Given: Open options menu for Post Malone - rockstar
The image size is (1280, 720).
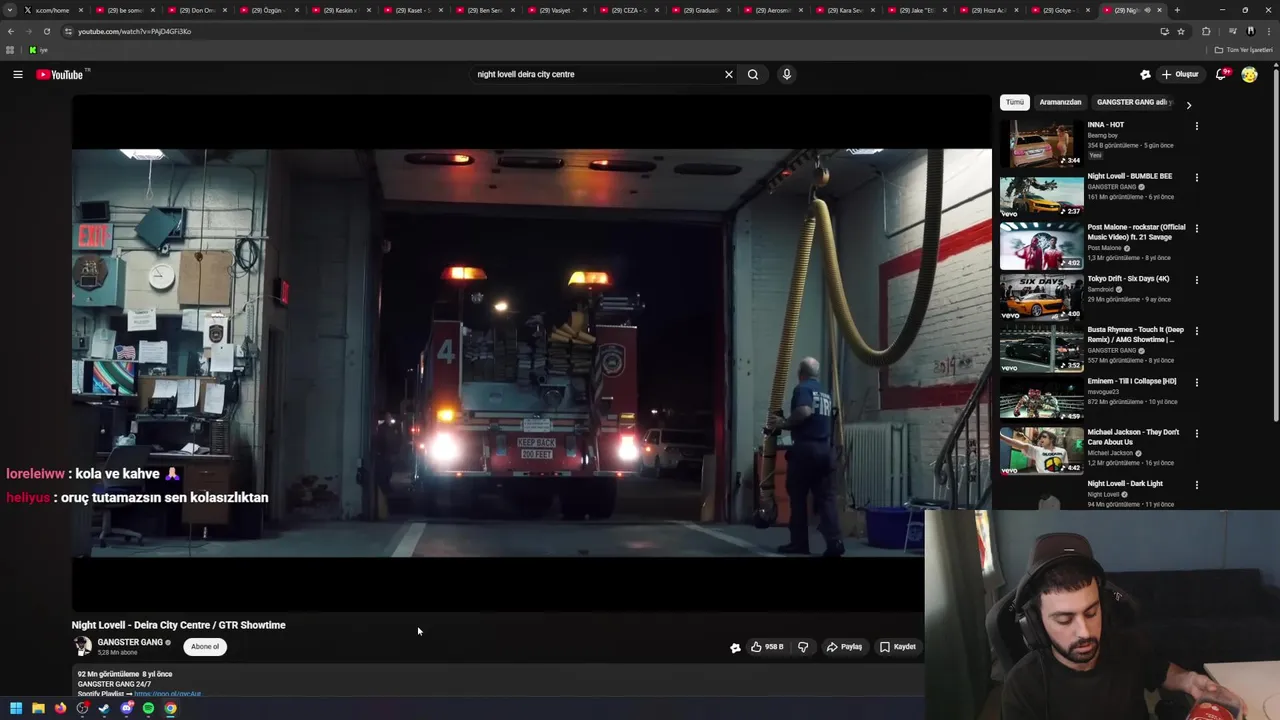Looking at the screenshot, I should [1196, 229].
